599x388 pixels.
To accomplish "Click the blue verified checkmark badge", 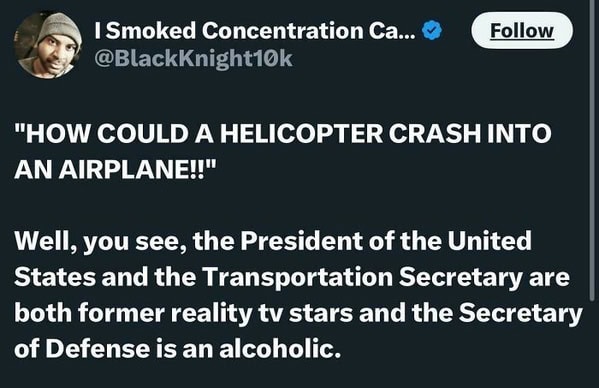I will 432,31.
